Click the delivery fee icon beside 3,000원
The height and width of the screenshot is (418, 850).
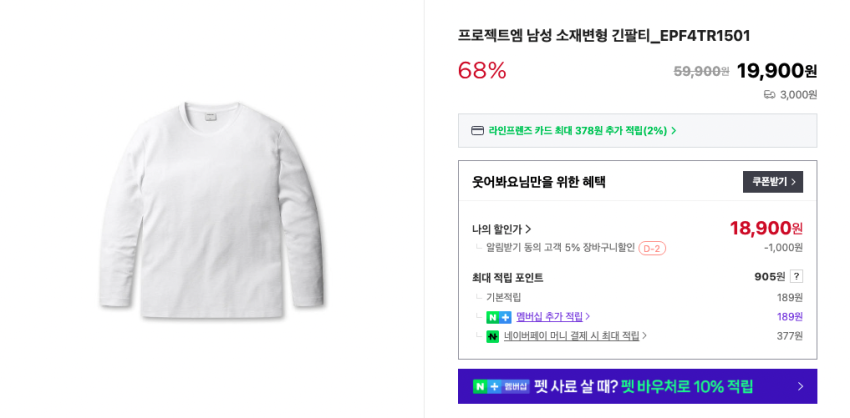click(769, 95)
